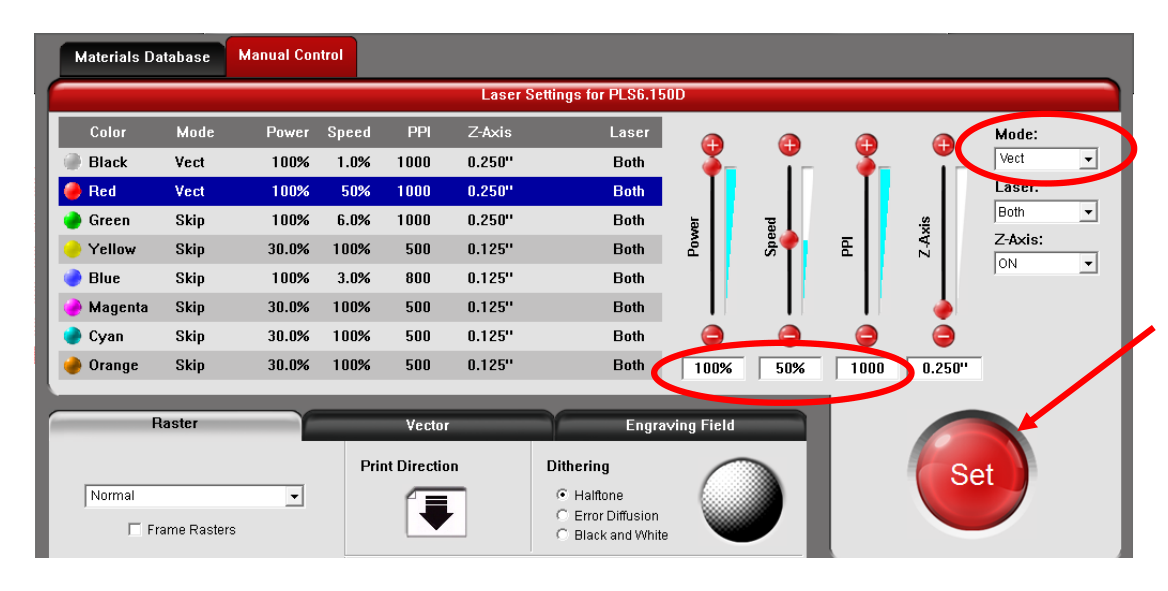Click the Red color ball icon

(72, 191)
